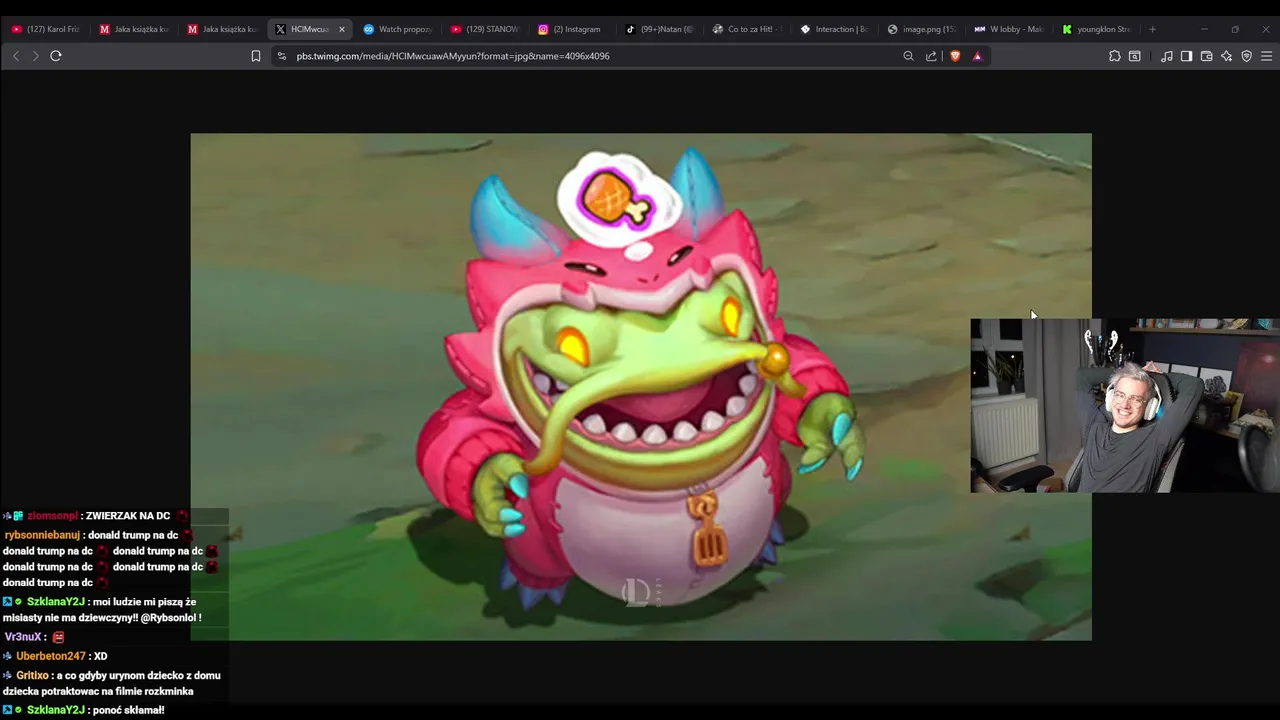Open the Extensions puzzle piece icon
Viewport: 1280px width, 720px height.
point(1115,56)
